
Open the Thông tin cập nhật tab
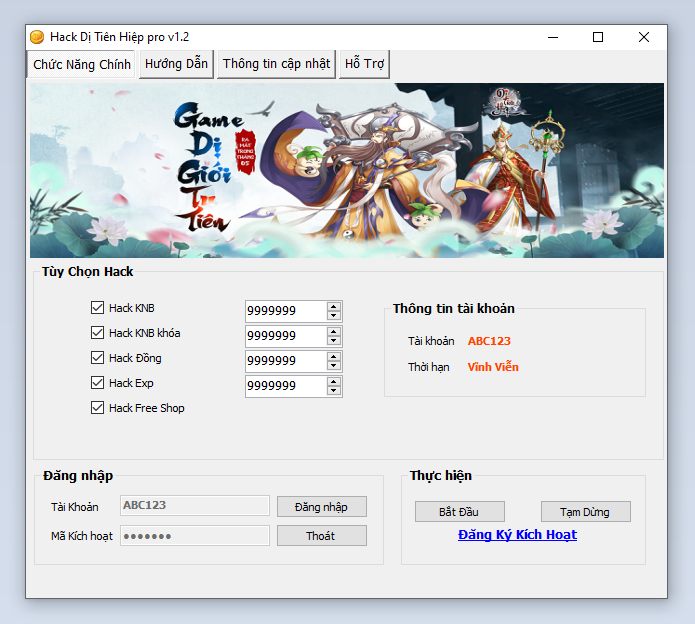[x=276, y=64]
